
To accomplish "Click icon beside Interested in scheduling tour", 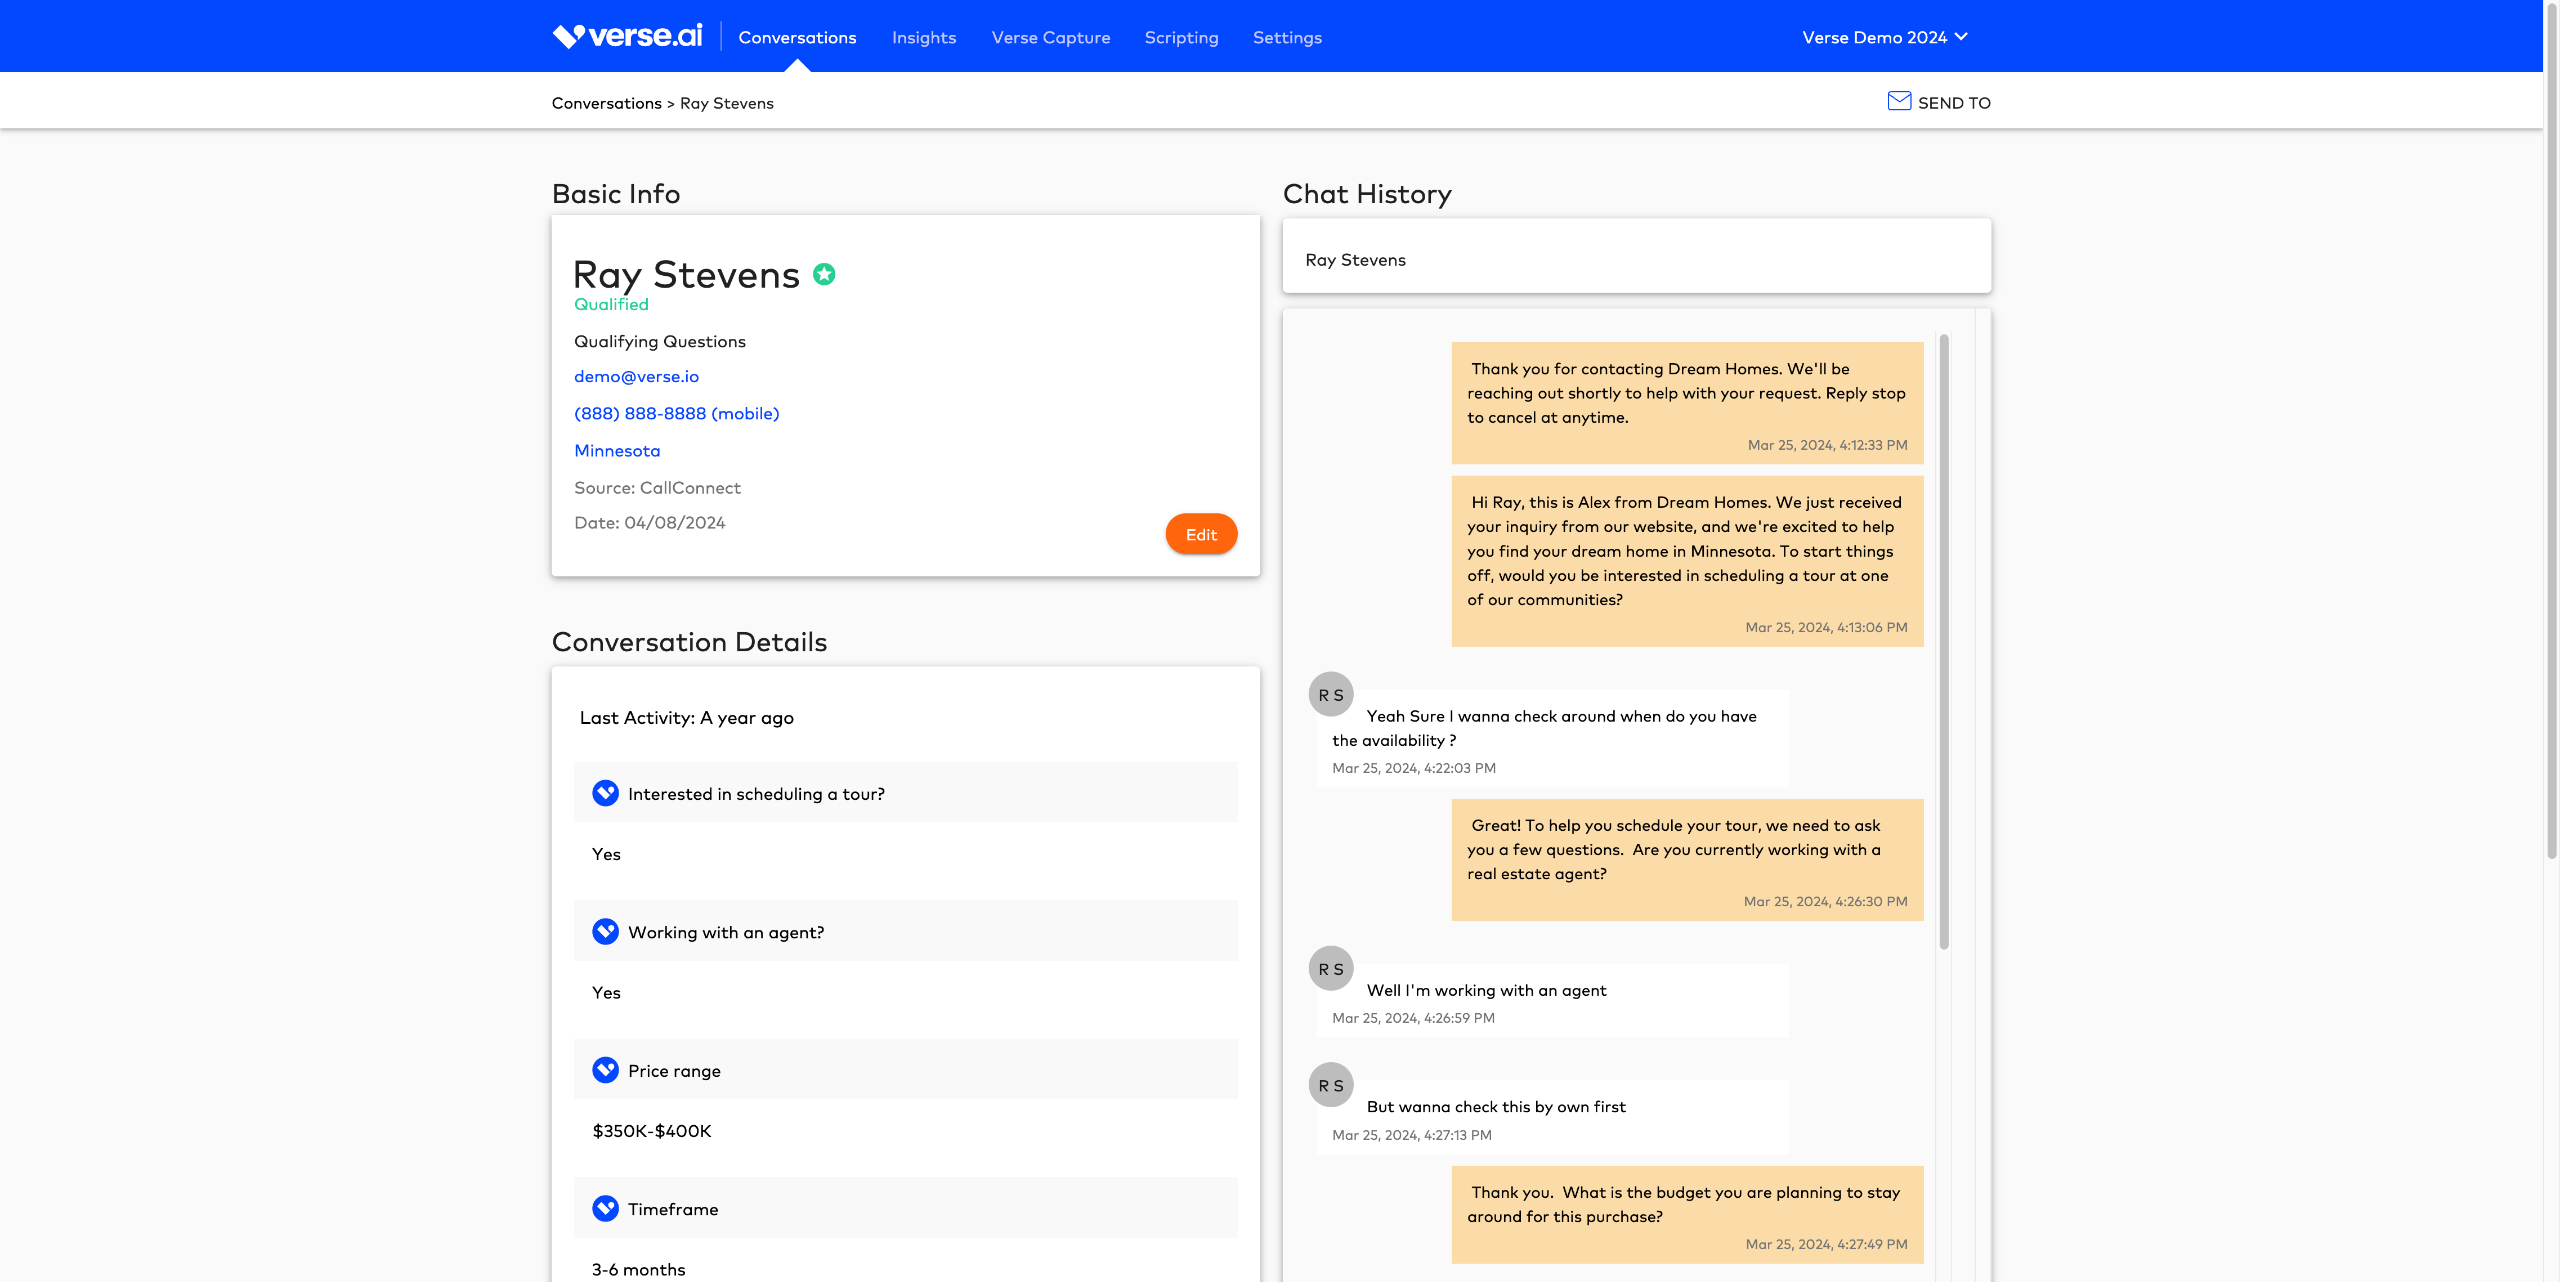I will pyautogui.click(x=605, y=793).
